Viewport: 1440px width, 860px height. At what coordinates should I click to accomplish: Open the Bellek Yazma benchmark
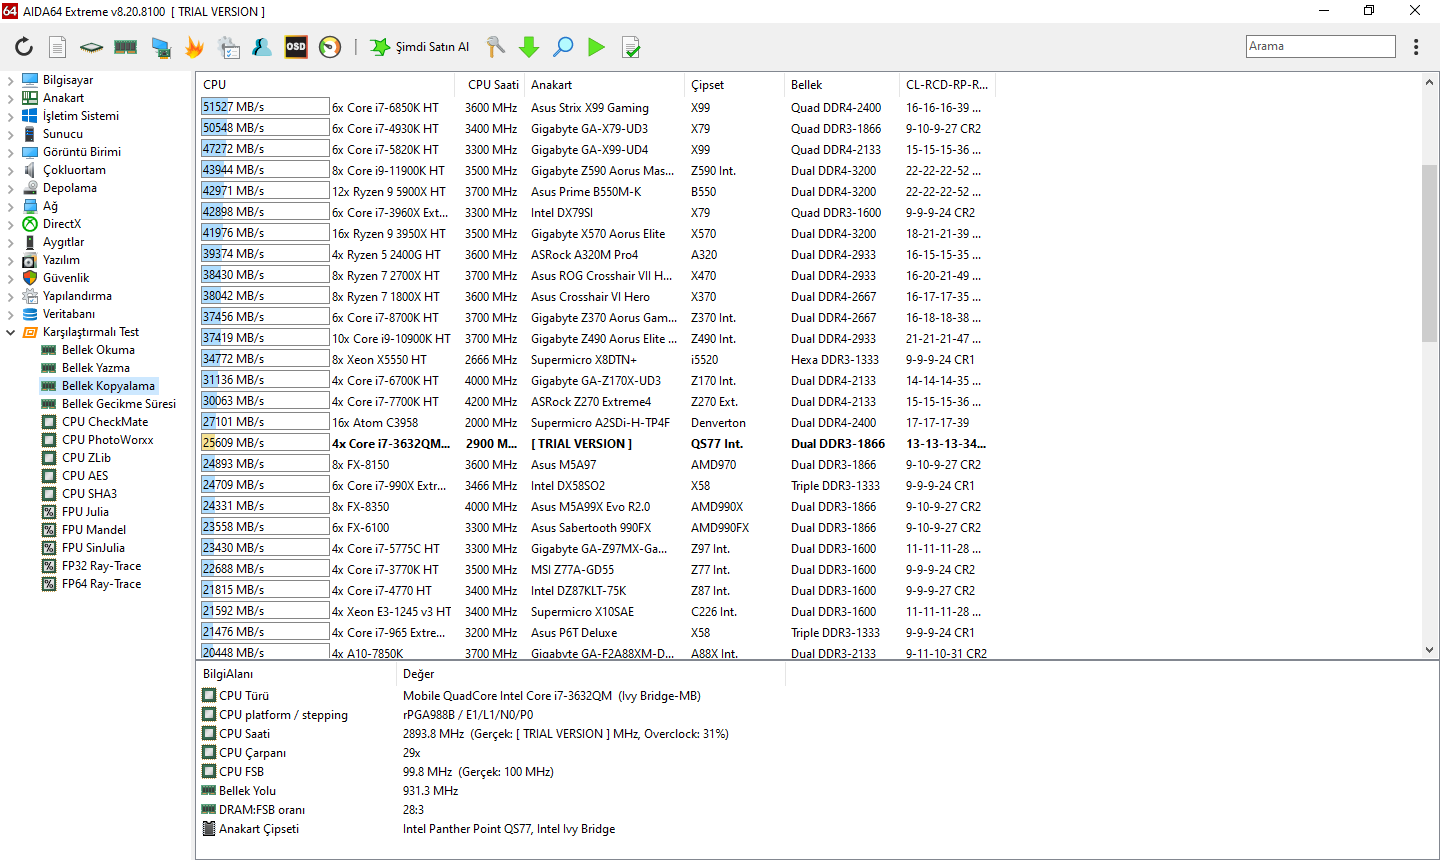[x=96, y=368]
